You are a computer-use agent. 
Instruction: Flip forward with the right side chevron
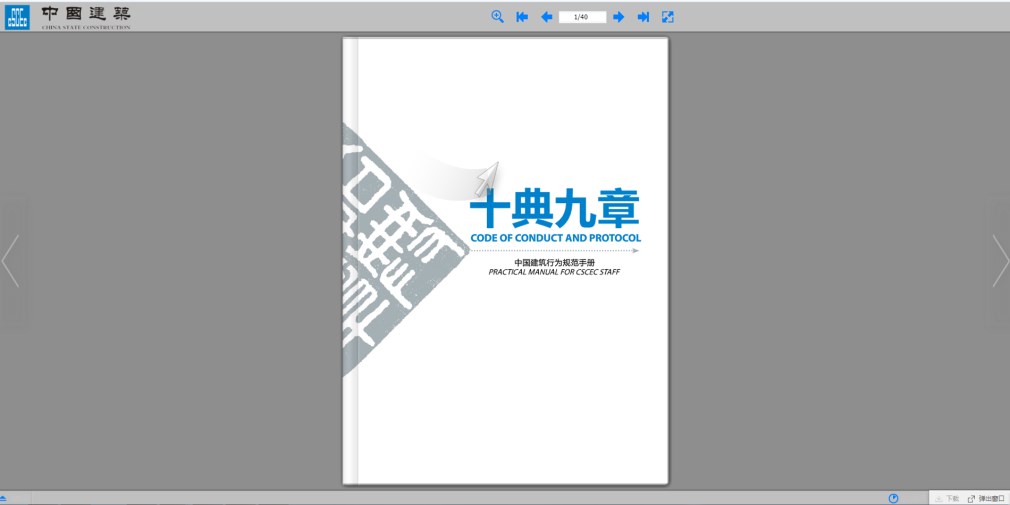(x=1000, y=261)
